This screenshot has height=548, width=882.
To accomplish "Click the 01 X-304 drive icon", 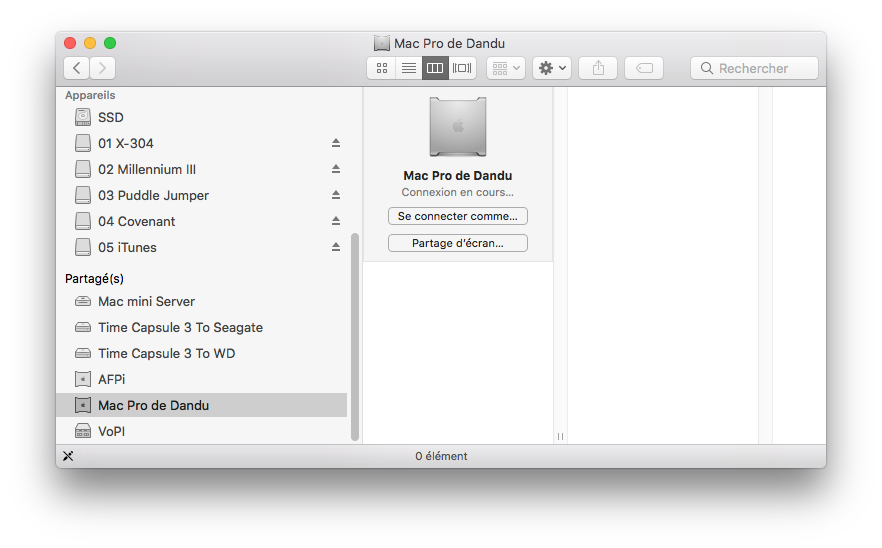I will pos(83,143).
